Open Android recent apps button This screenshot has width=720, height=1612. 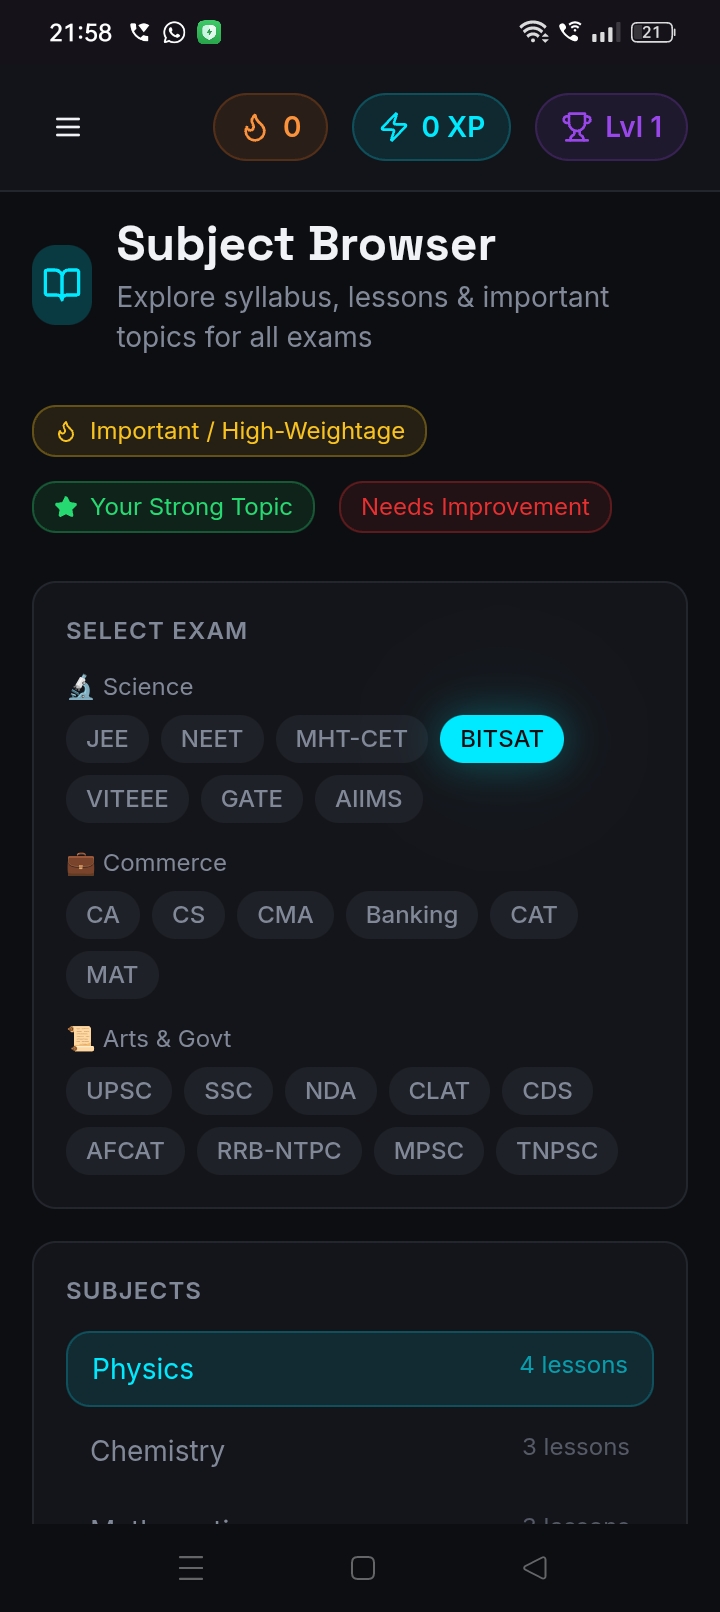click(x=191, y=1568)
